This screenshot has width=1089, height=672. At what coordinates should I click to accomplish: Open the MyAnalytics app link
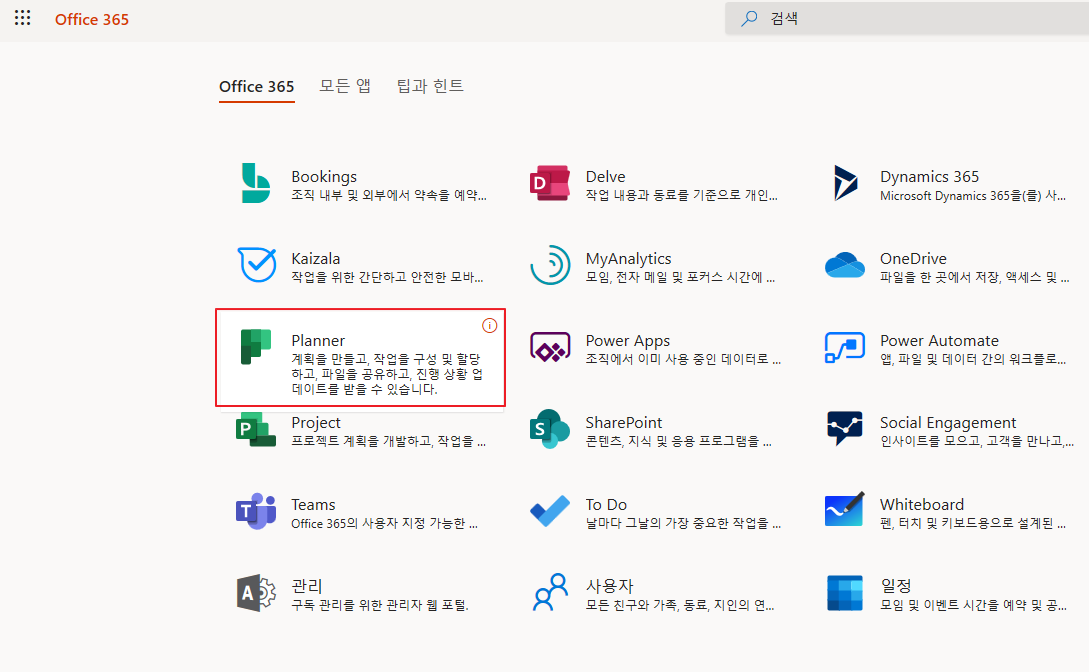coord(628,258)
